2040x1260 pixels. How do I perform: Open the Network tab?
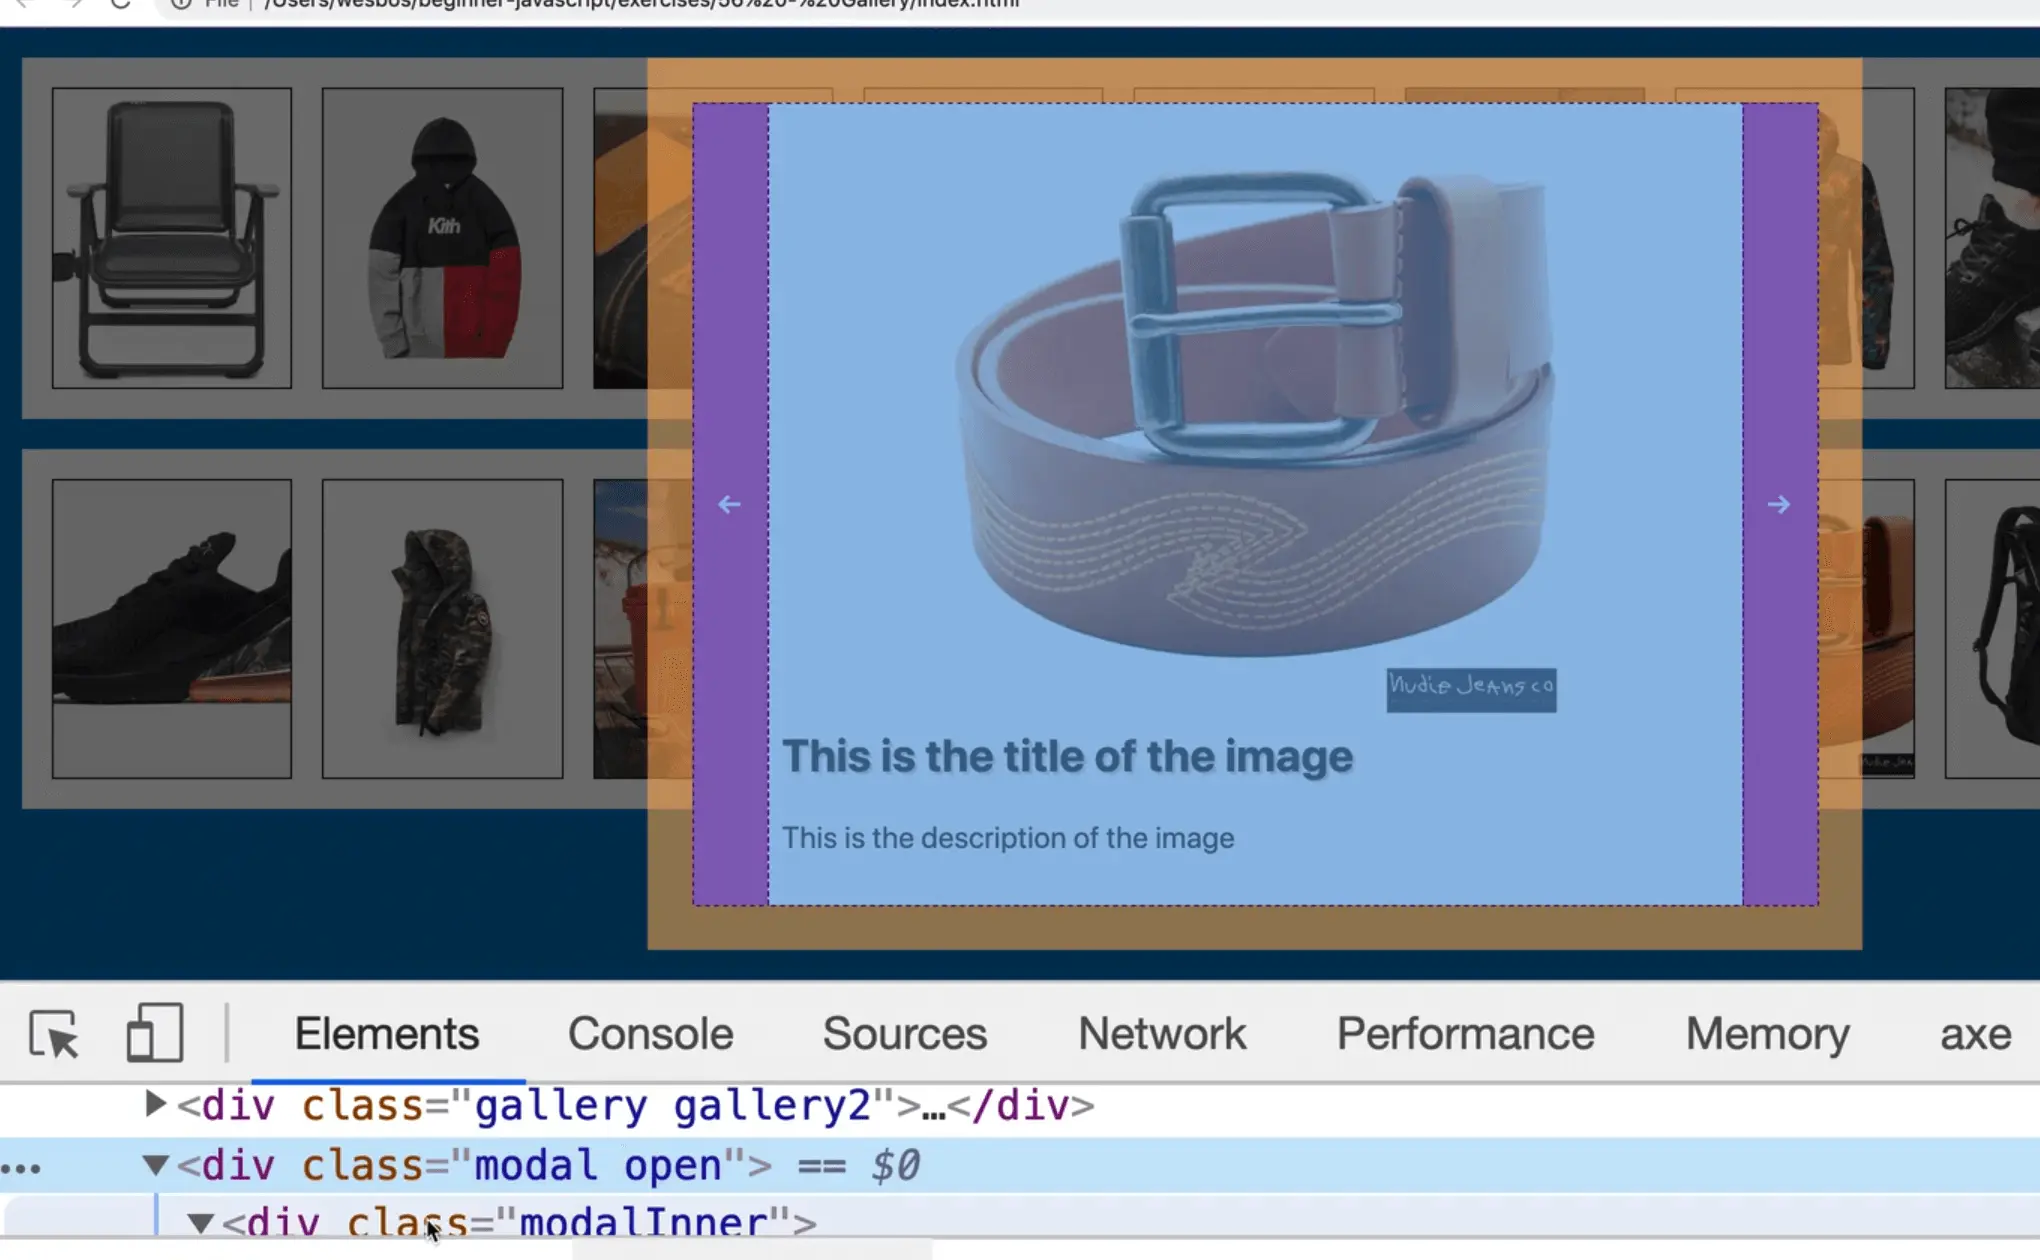point(1161,1034)
